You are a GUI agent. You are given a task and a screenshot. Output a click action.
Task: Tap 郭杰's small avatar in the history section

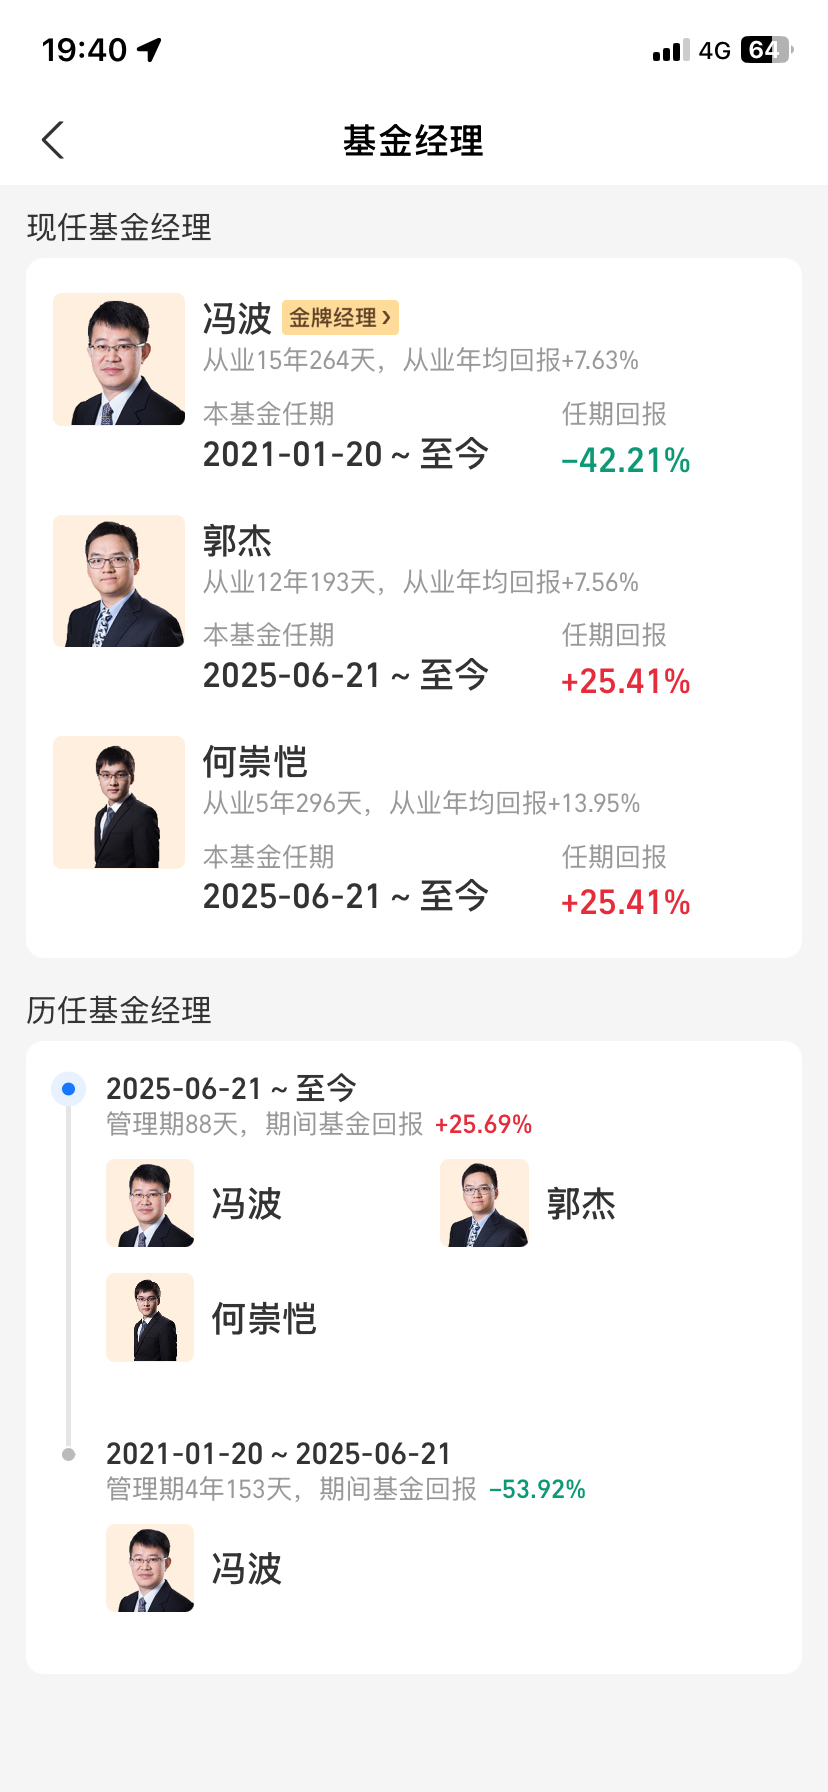pyautogui.click(x=484, y=1203)
